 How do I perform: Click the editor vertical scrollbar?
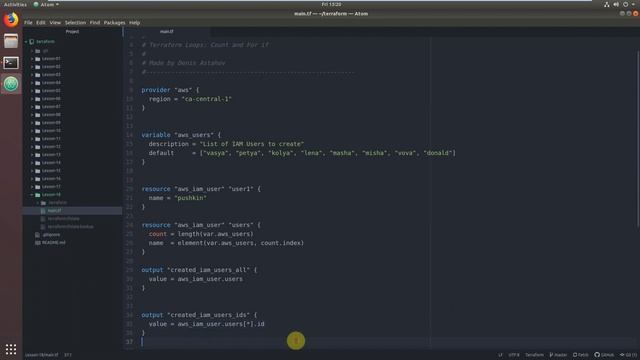click(638, 139)
